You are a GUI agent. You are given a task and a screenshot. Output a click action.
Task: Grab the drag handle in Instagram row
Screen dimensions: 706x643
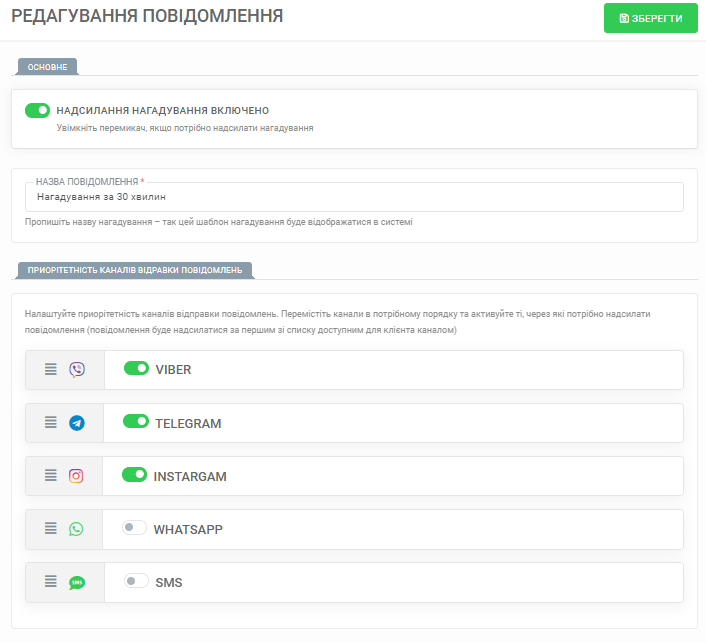click(50, 475)
